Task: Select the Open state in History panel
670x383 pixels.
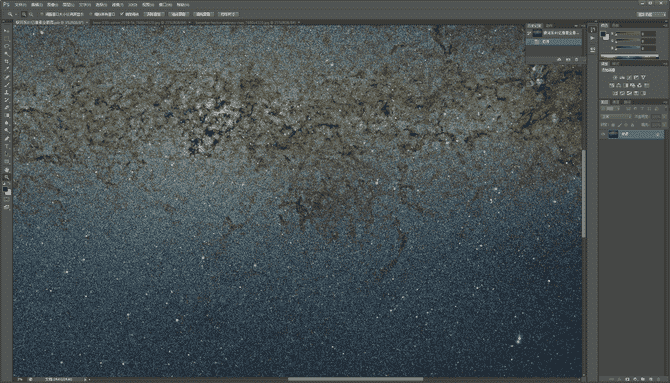Action: [x=554, y=42]
